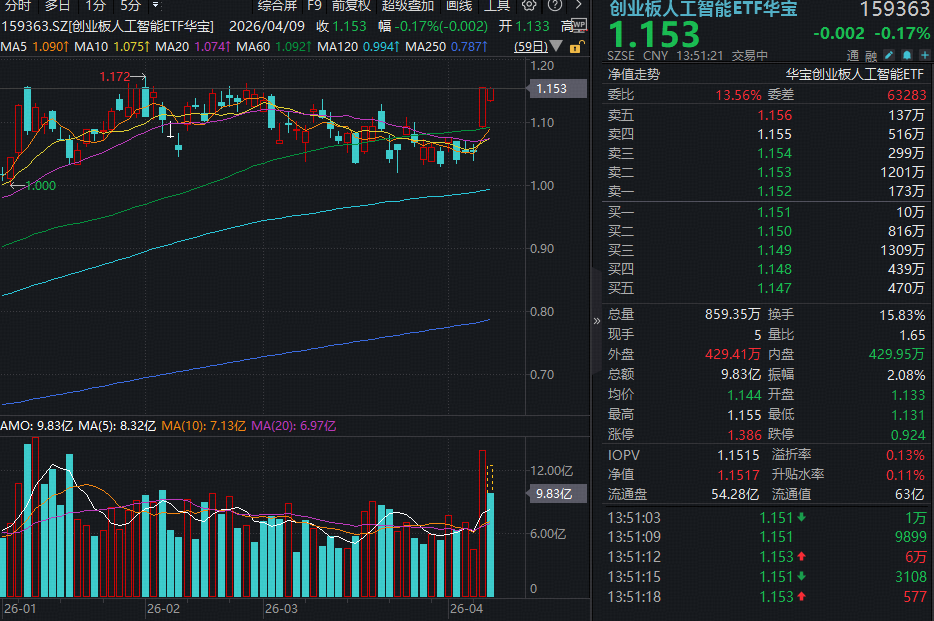The image size is (934, 621).
Task: Switch to the 分时 intraday tab
Action: (x=17, y=5)
